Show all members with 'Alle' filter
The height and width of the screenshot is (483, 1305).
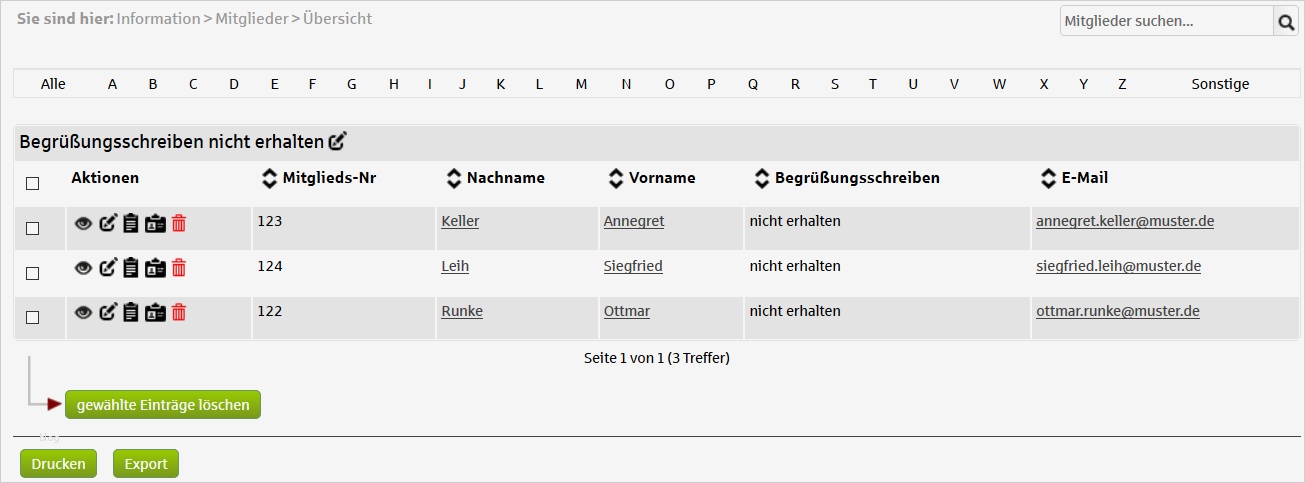53,84
